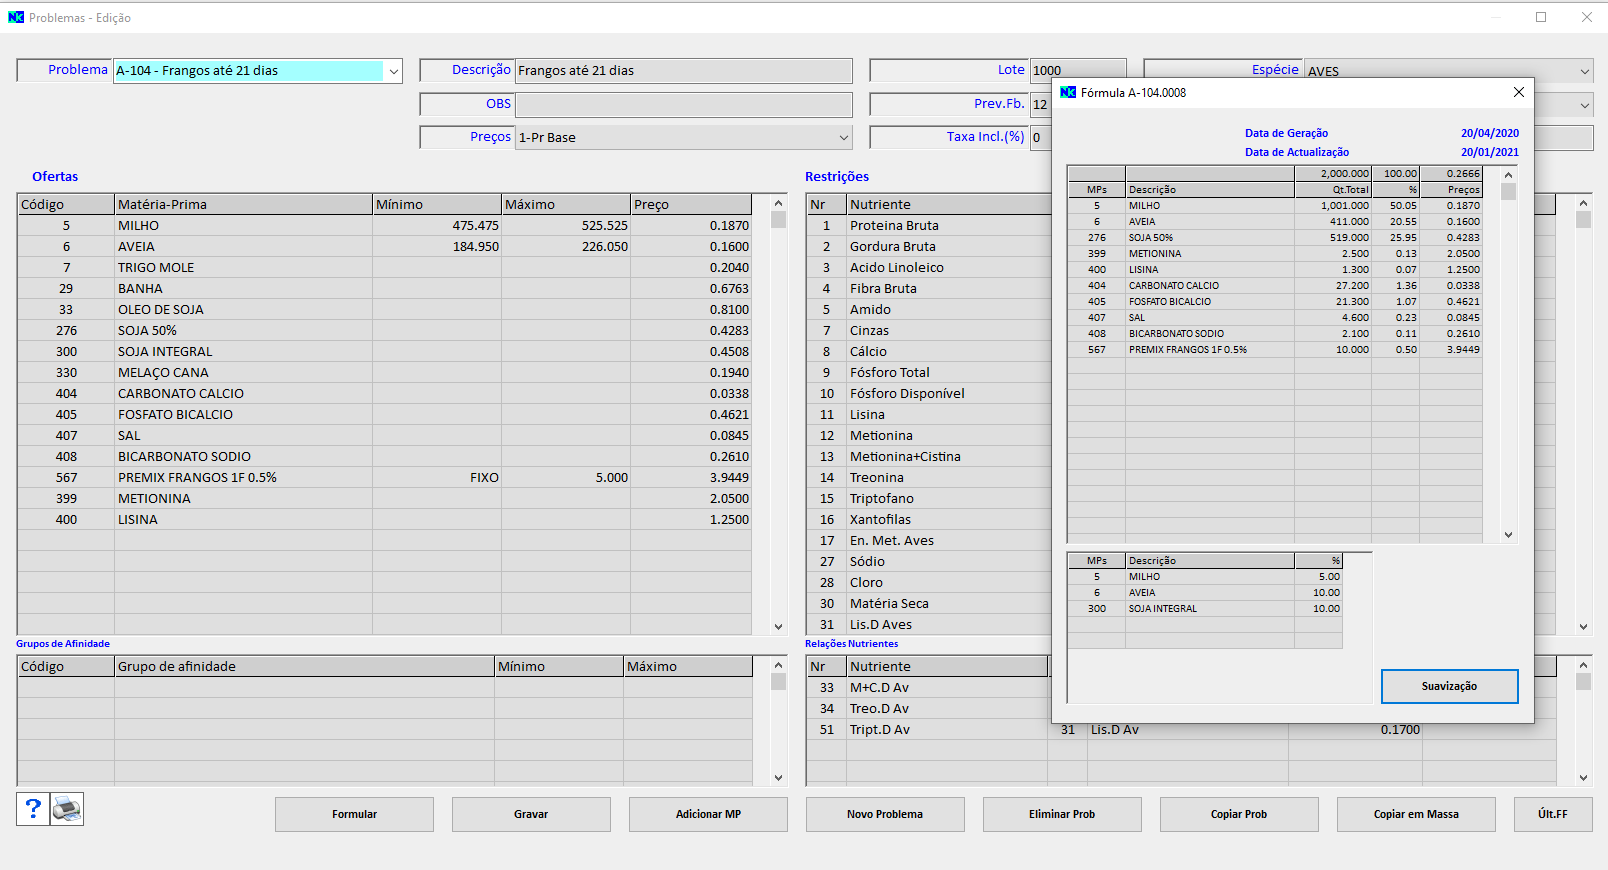Click Copiar Prob button

(x=1239, y=814)
